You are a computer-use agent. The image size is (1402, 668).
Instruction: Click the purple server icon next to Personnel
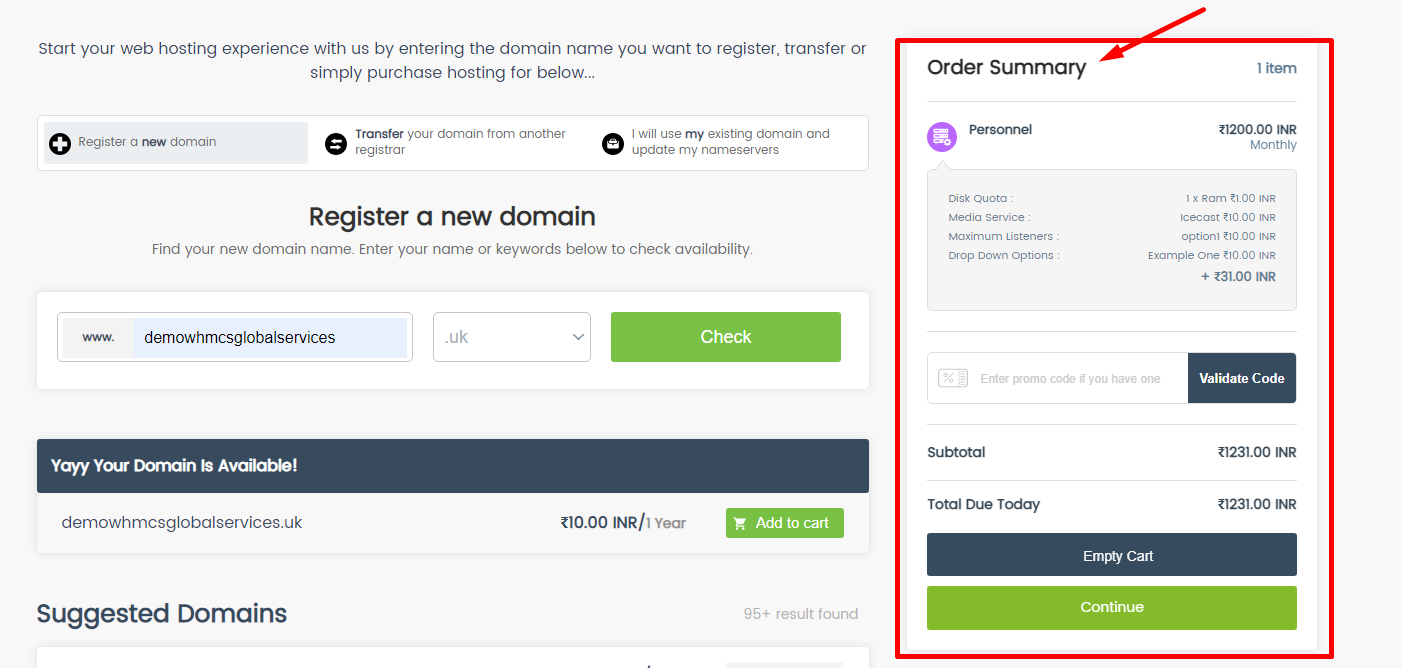coord(942,137)
